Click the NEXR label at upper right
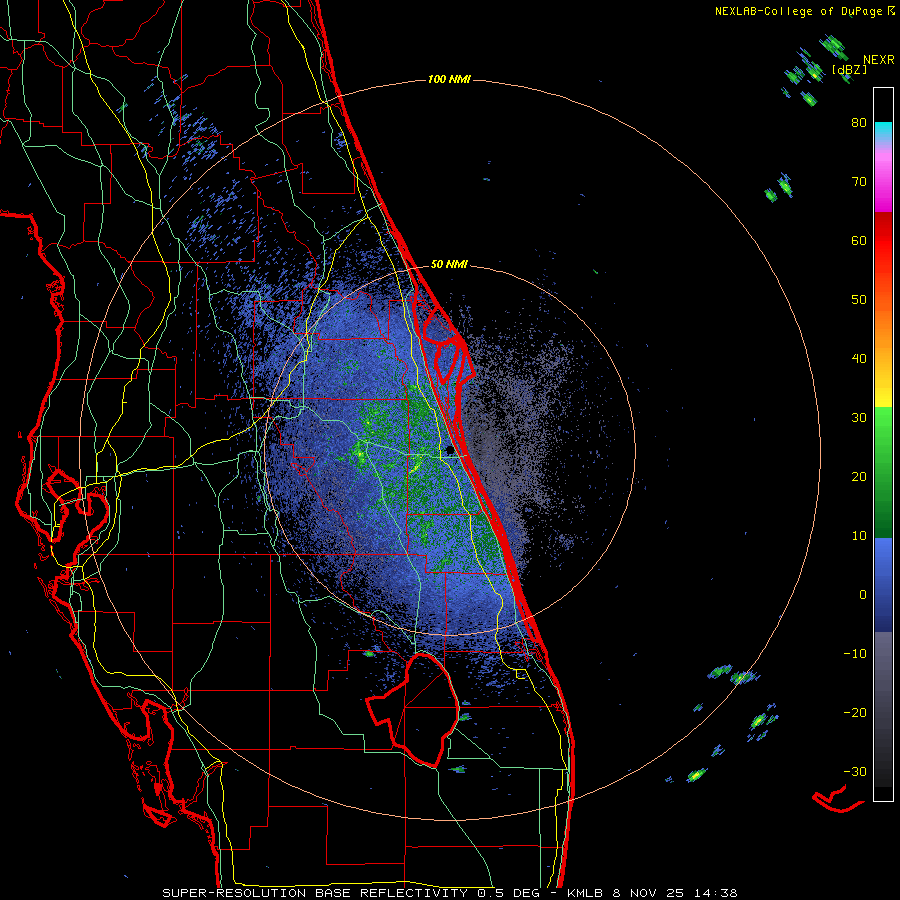Screen dimensions: 900x900 coord(879,60)
